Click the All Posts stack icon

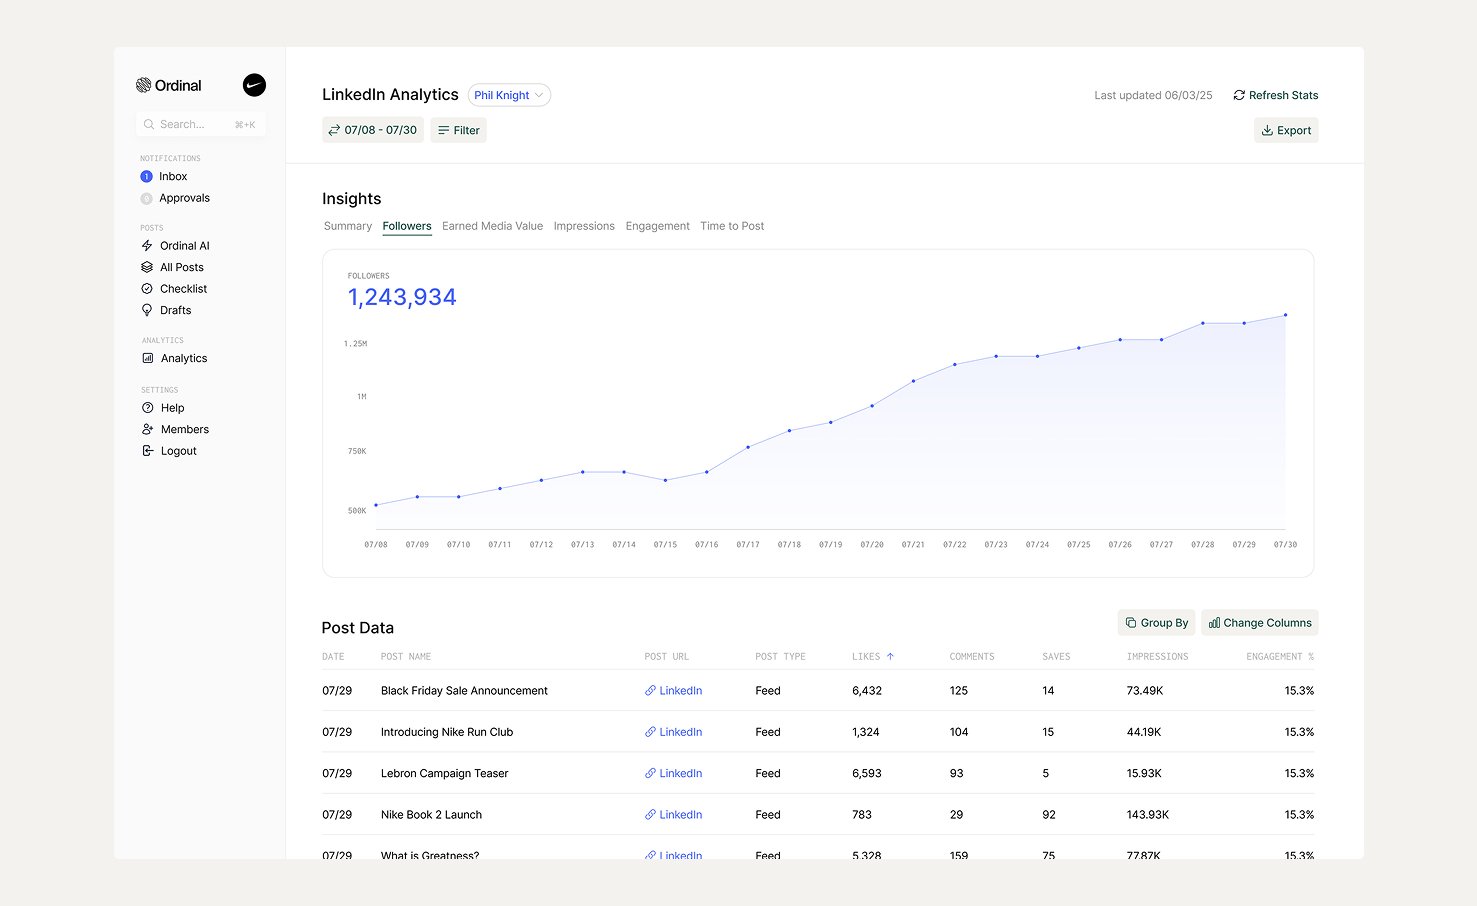tap(147, 267)
